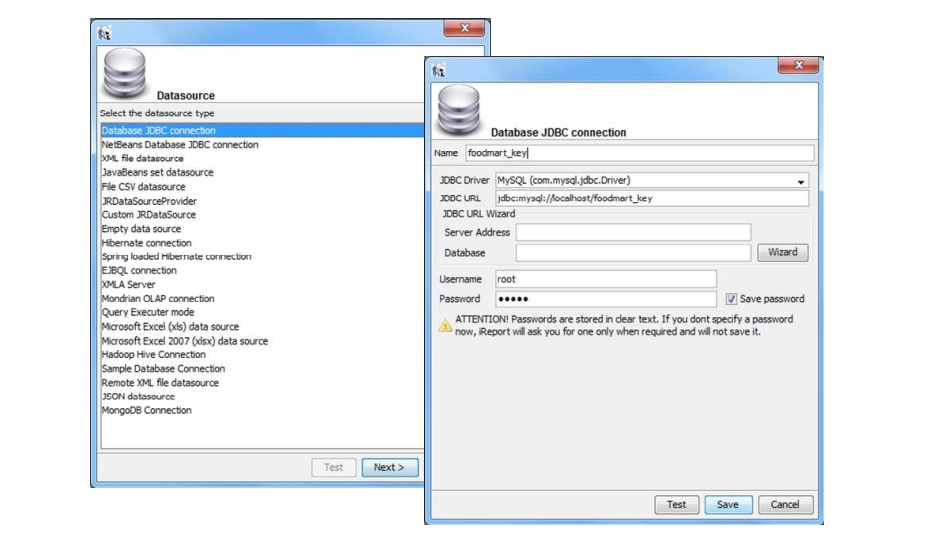Toggle the Save password checkbox
This screenshot has height=547, width=932.
coord(731,298)
